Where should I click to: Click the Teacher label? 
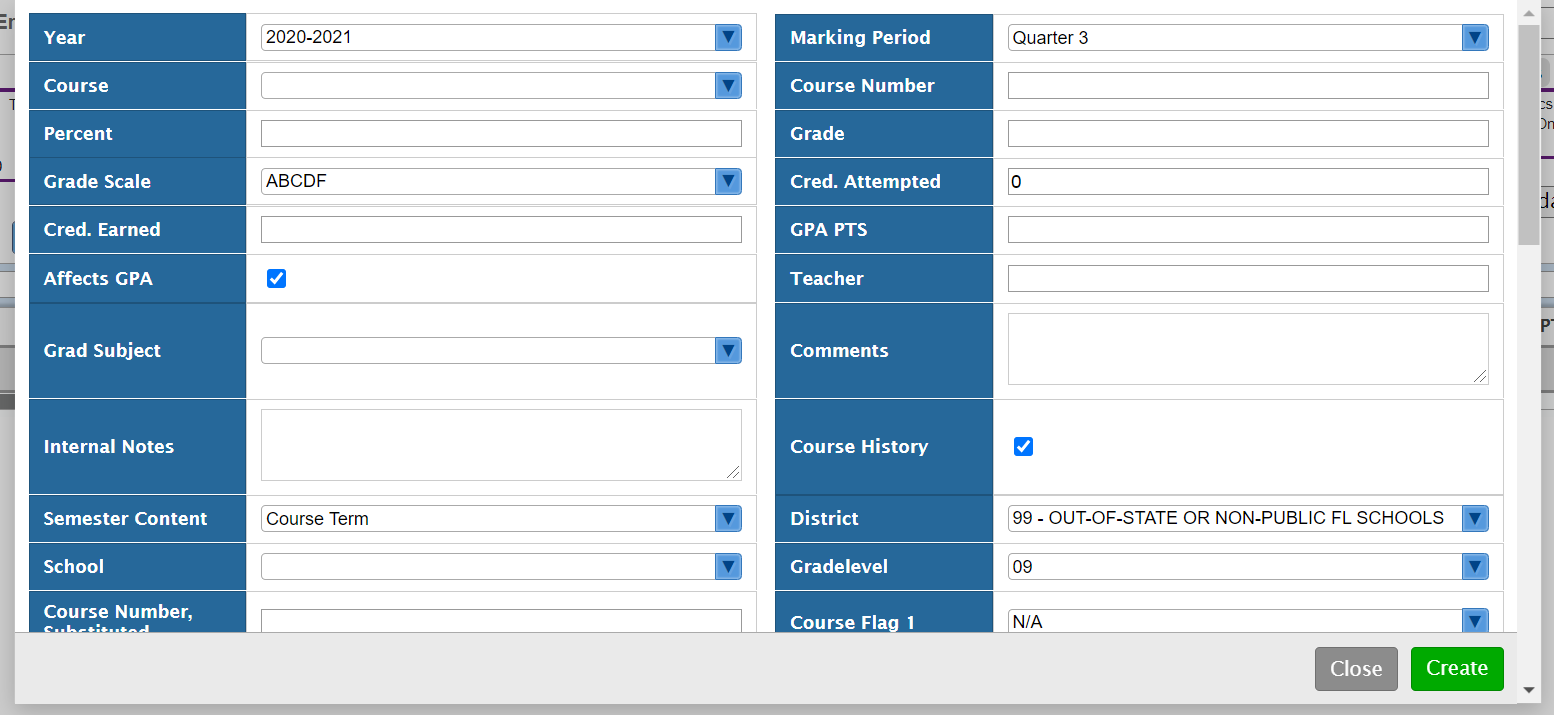coord(827,279)
